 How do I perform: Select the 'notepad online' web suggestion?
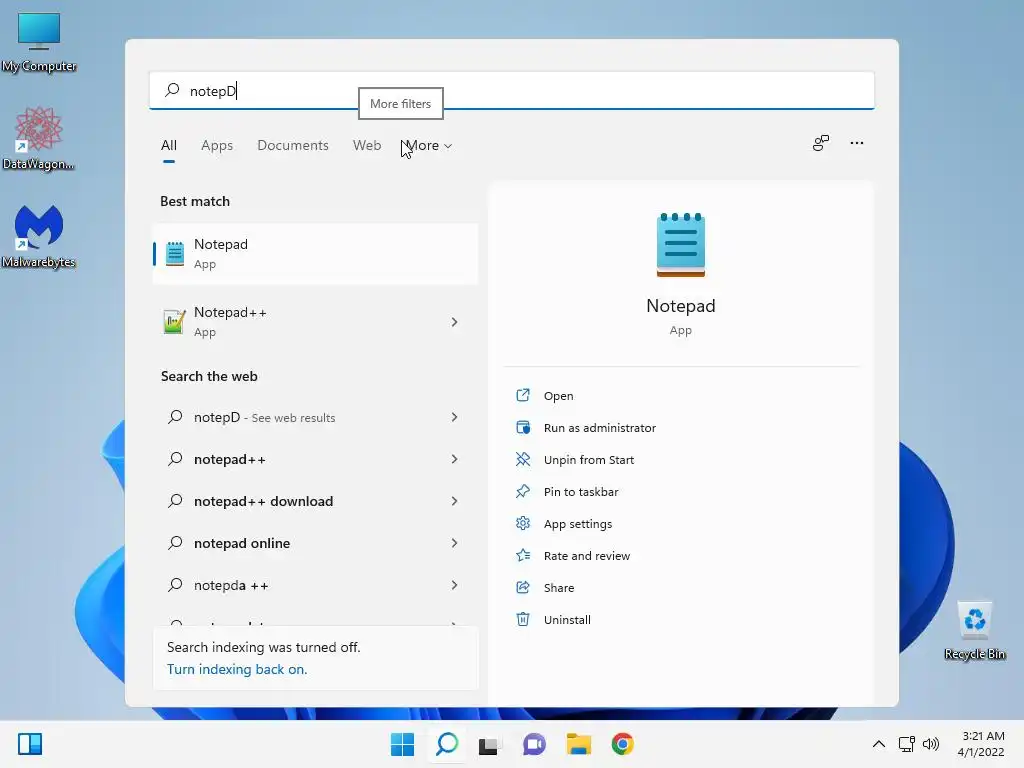(315, 543)
